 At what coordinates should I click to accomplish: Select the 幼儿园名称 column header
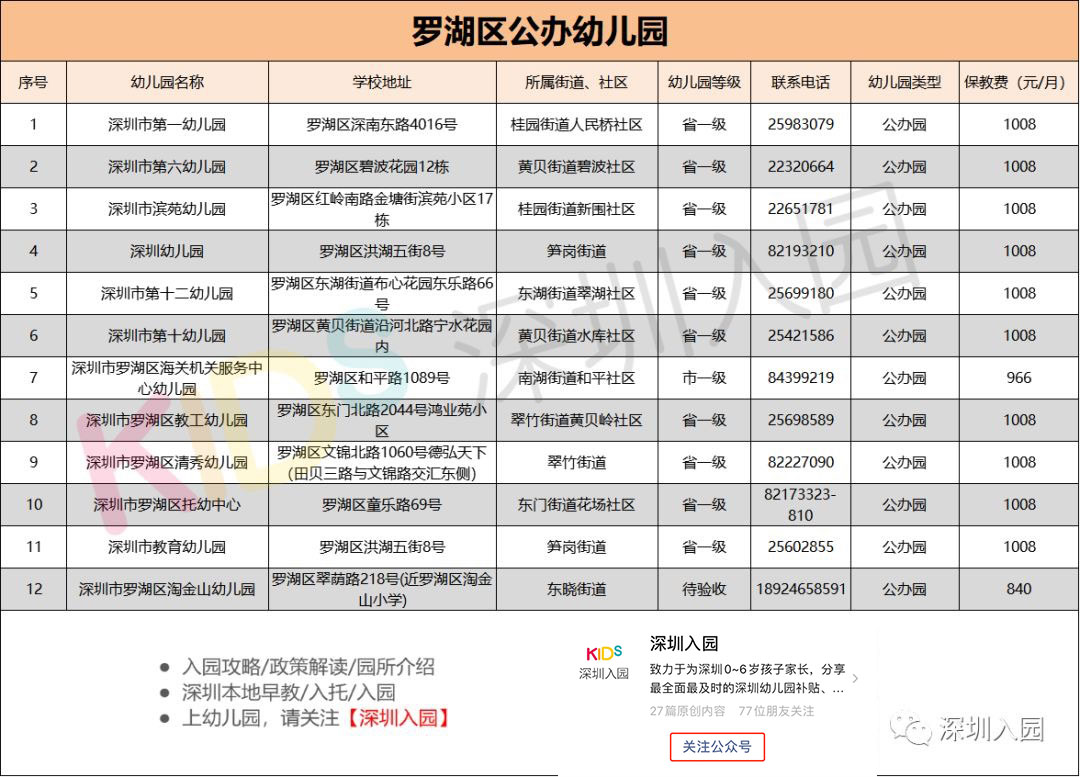(x=166, y=82)
